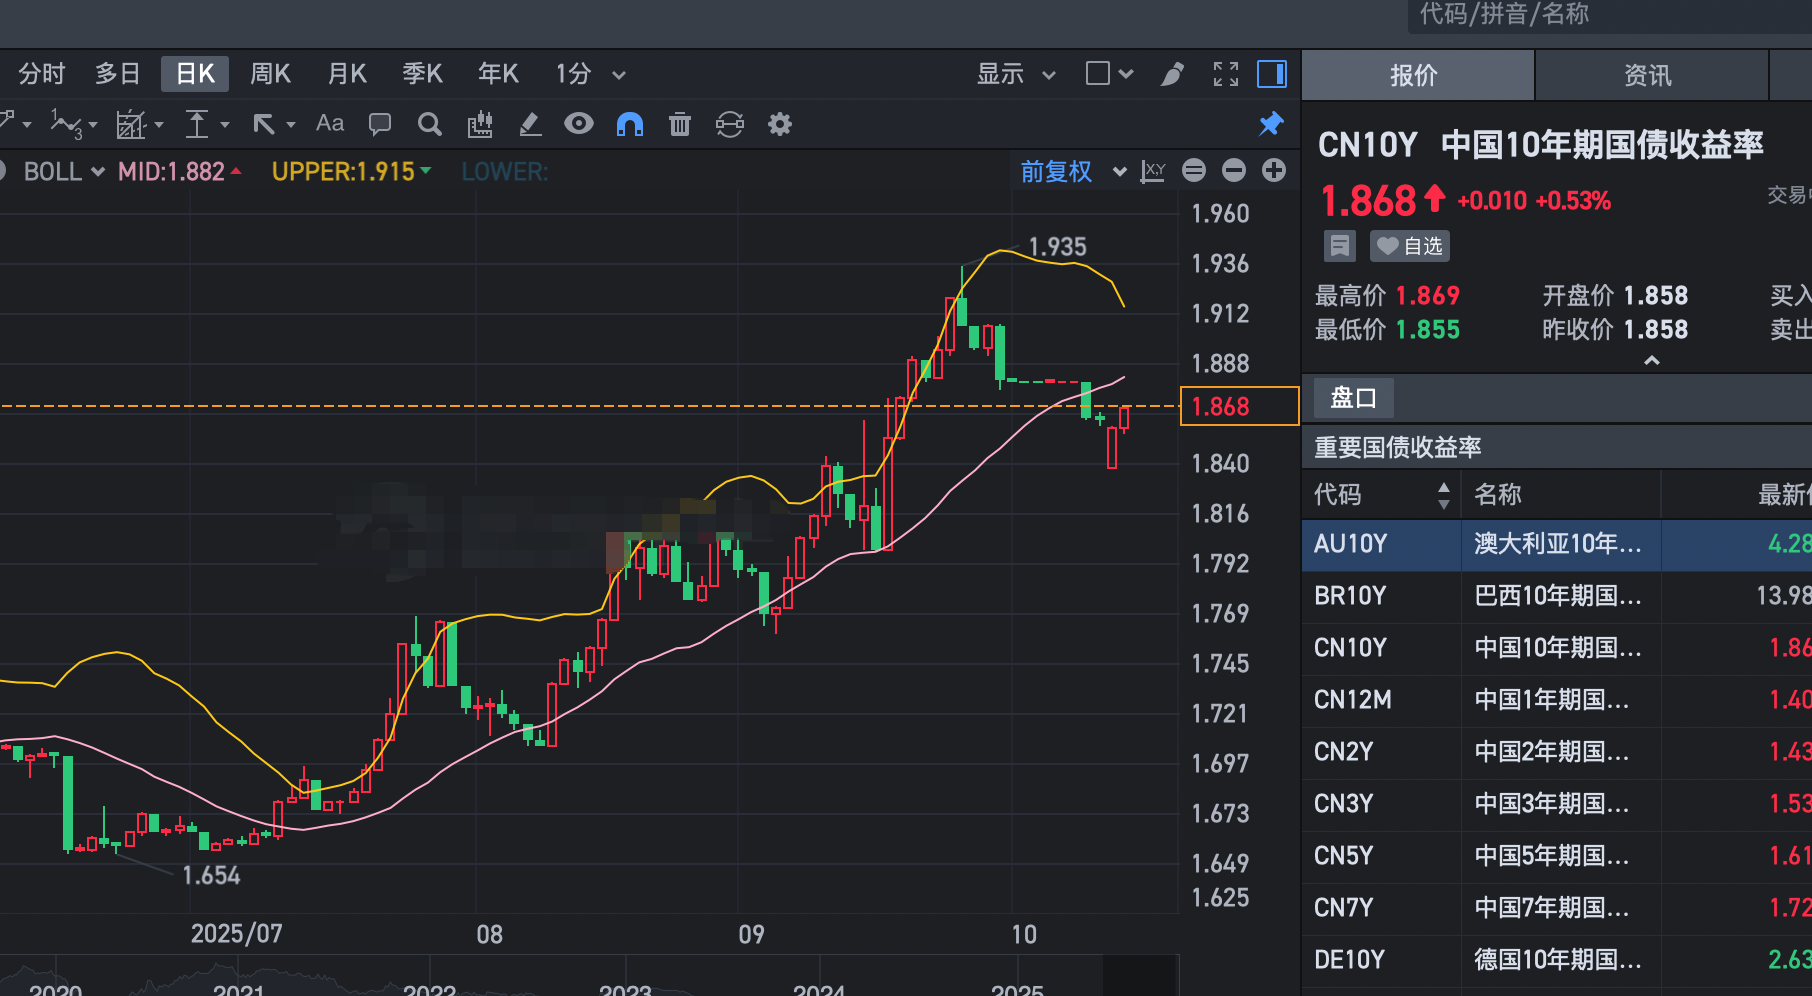Enter fullscreen chart mode
This screenshot has height=996, width=1812.
pos(1226,74)
